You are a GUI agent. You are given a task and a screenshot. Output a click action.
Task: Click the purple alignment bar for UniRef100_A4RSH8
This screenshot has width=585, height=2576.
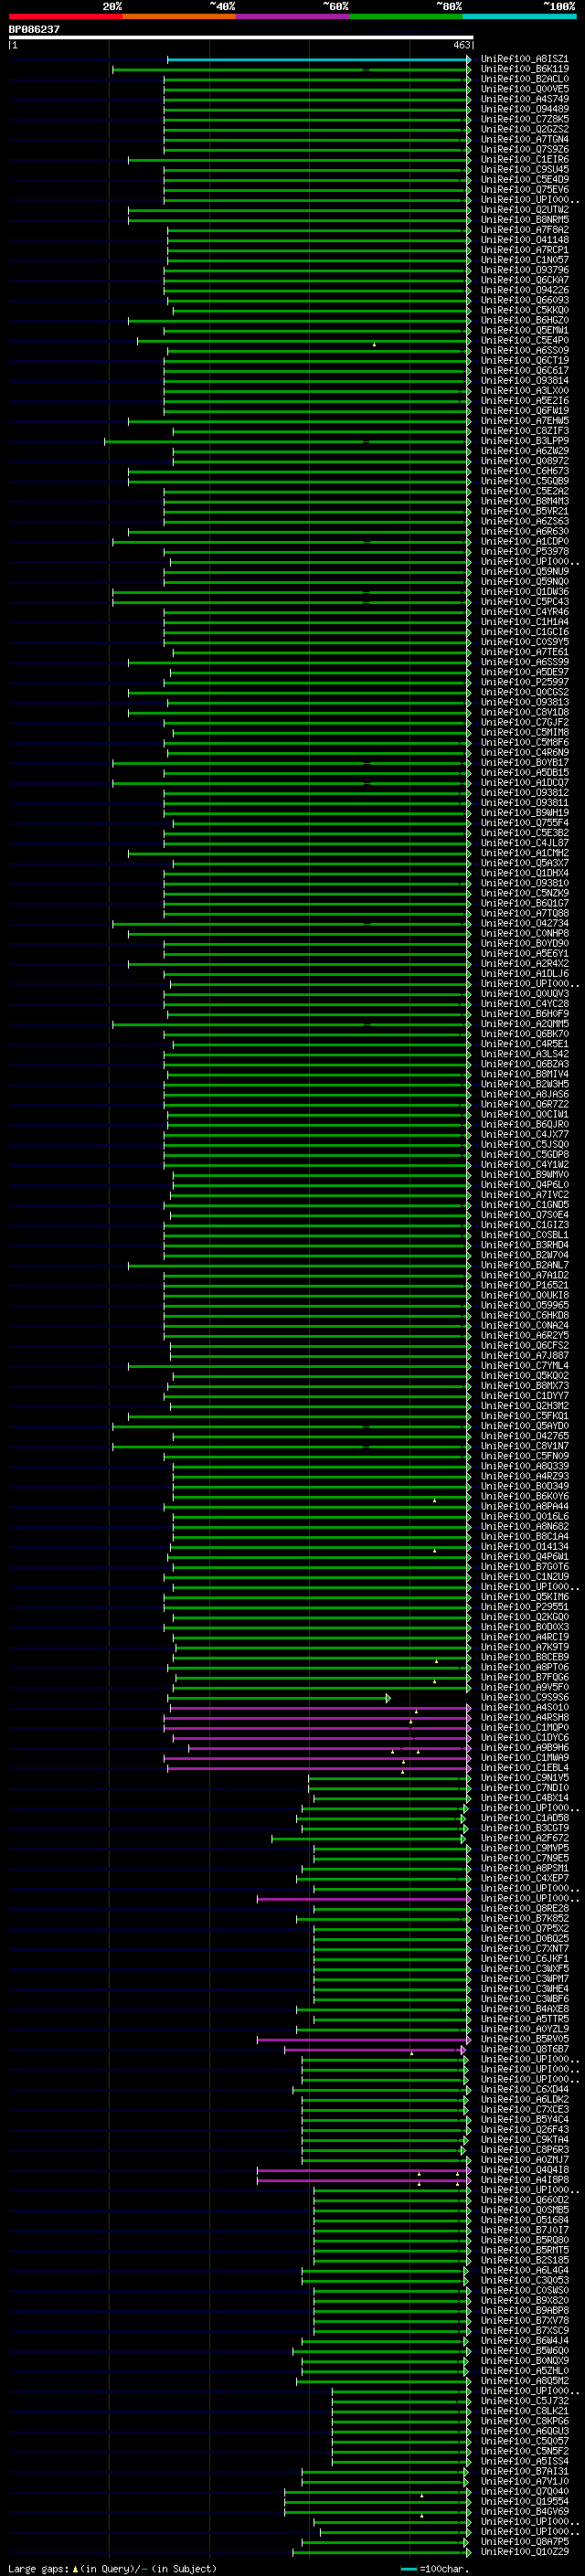tap(317, 1718)
